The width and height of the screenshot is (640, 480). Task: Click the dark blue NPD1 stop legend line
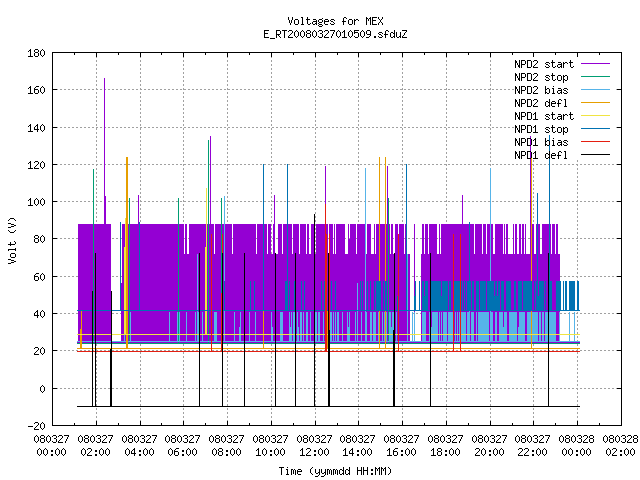(x=595, y=129)
